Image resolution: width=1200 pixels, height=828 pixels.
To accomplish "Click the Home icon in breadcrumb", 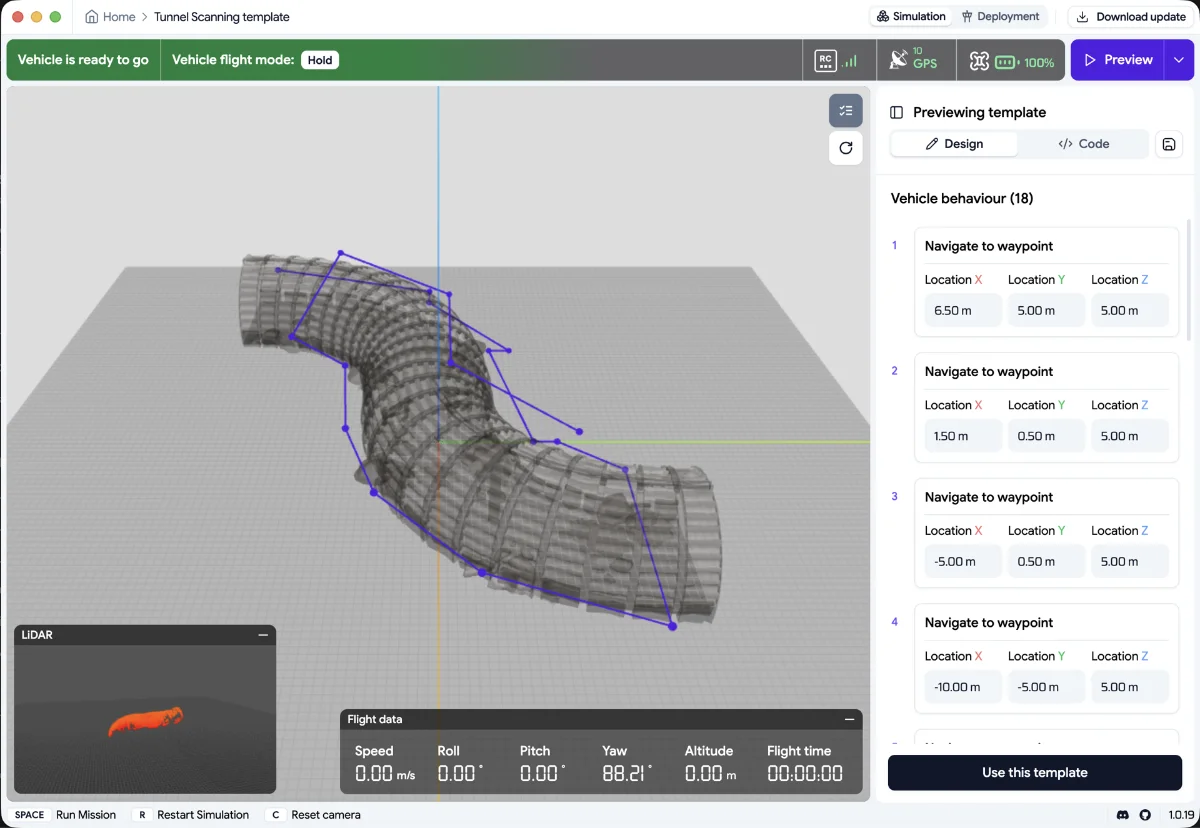I will 92,17.
